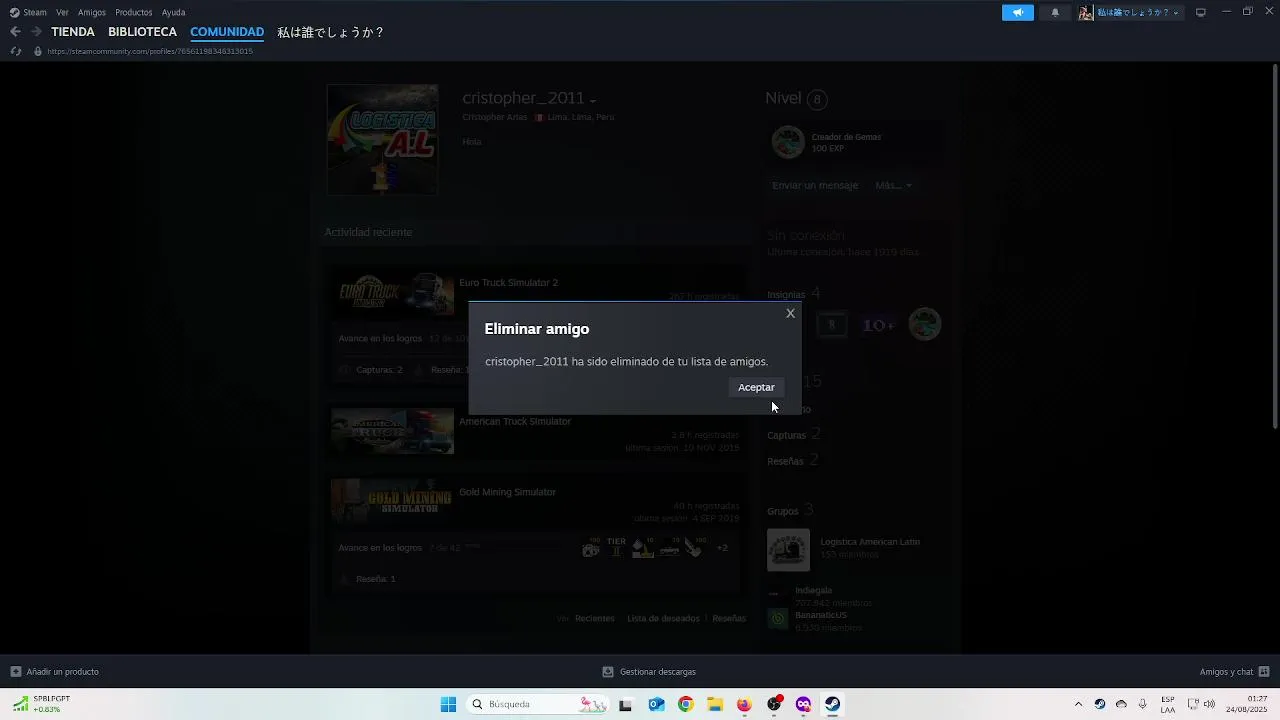The image size is (1280, 720).
Task: Click the TIER achievement icon
Action: (x=616, y=547)
